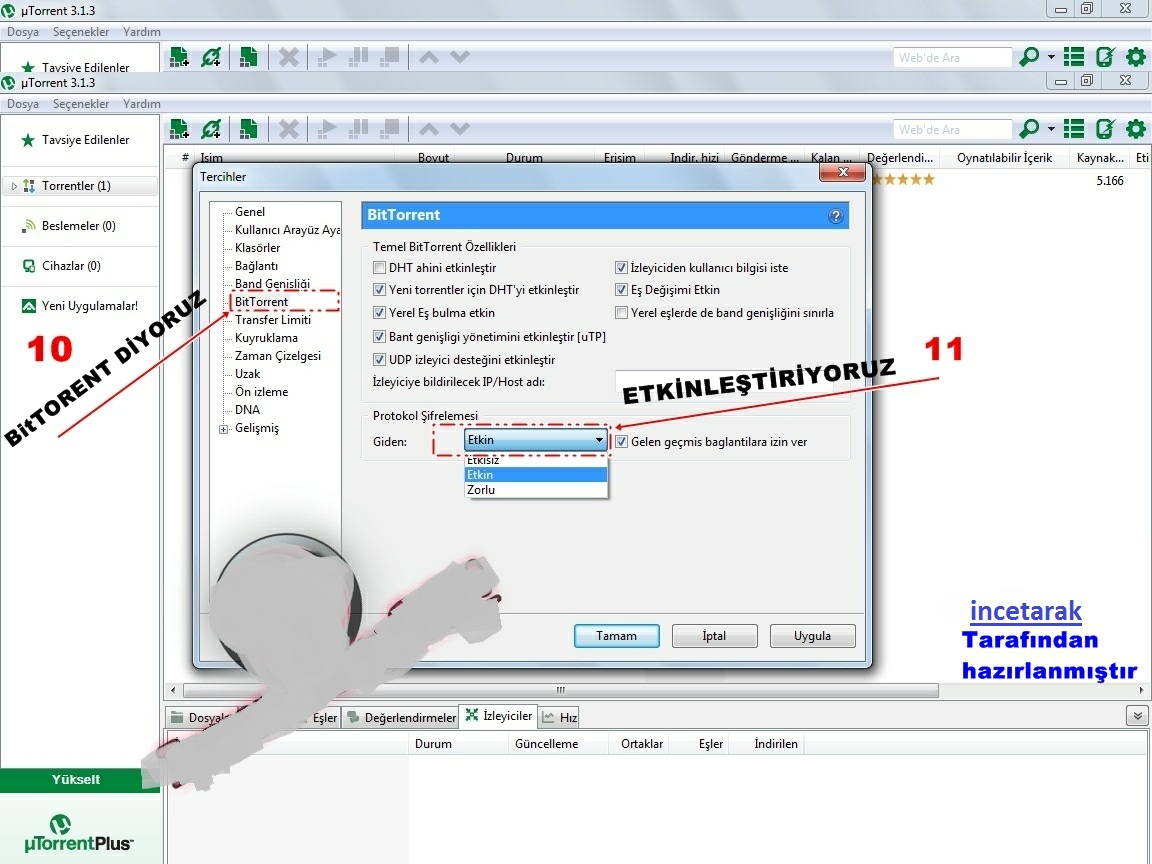Choose Zorlu in the dropdown list

pos(536,490)
